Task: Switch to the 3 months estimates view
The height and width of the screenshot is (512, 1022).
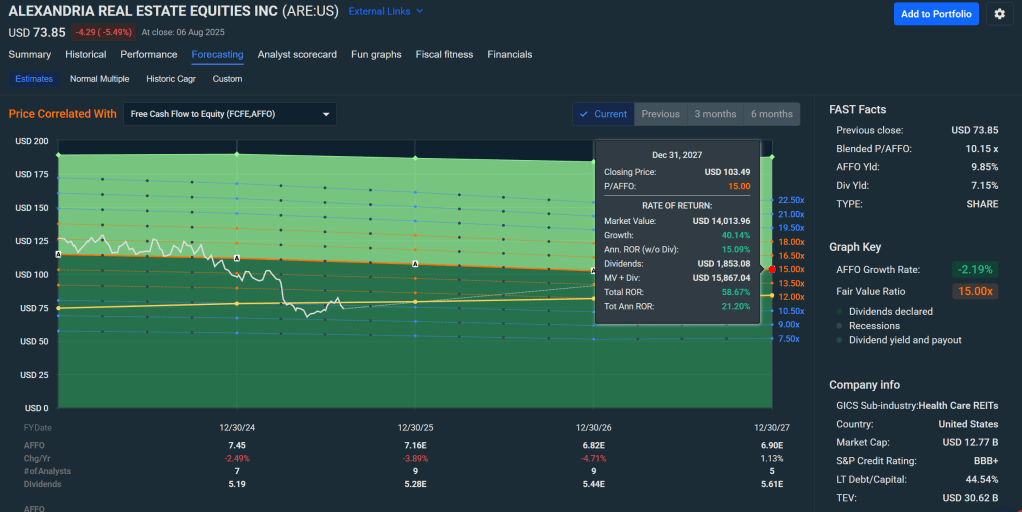Action: (x=715, y=114)
